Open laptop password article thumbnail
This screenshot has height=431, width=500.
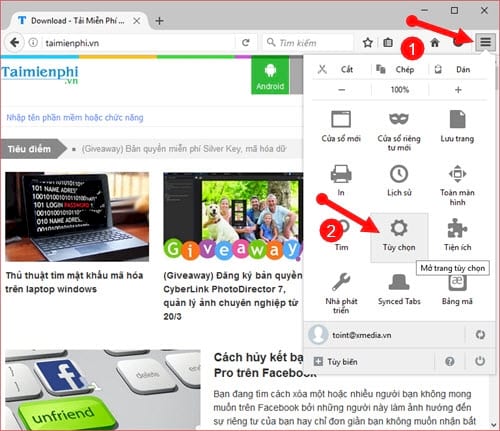coord(77,217)
